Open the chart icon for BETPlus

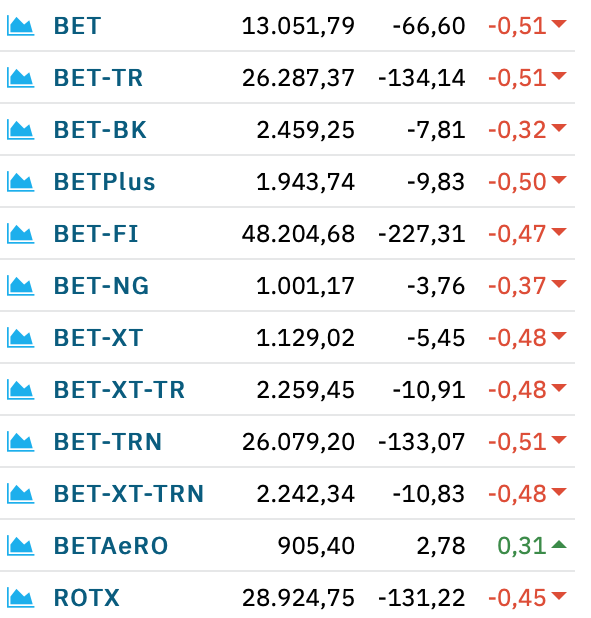point(21,182)
